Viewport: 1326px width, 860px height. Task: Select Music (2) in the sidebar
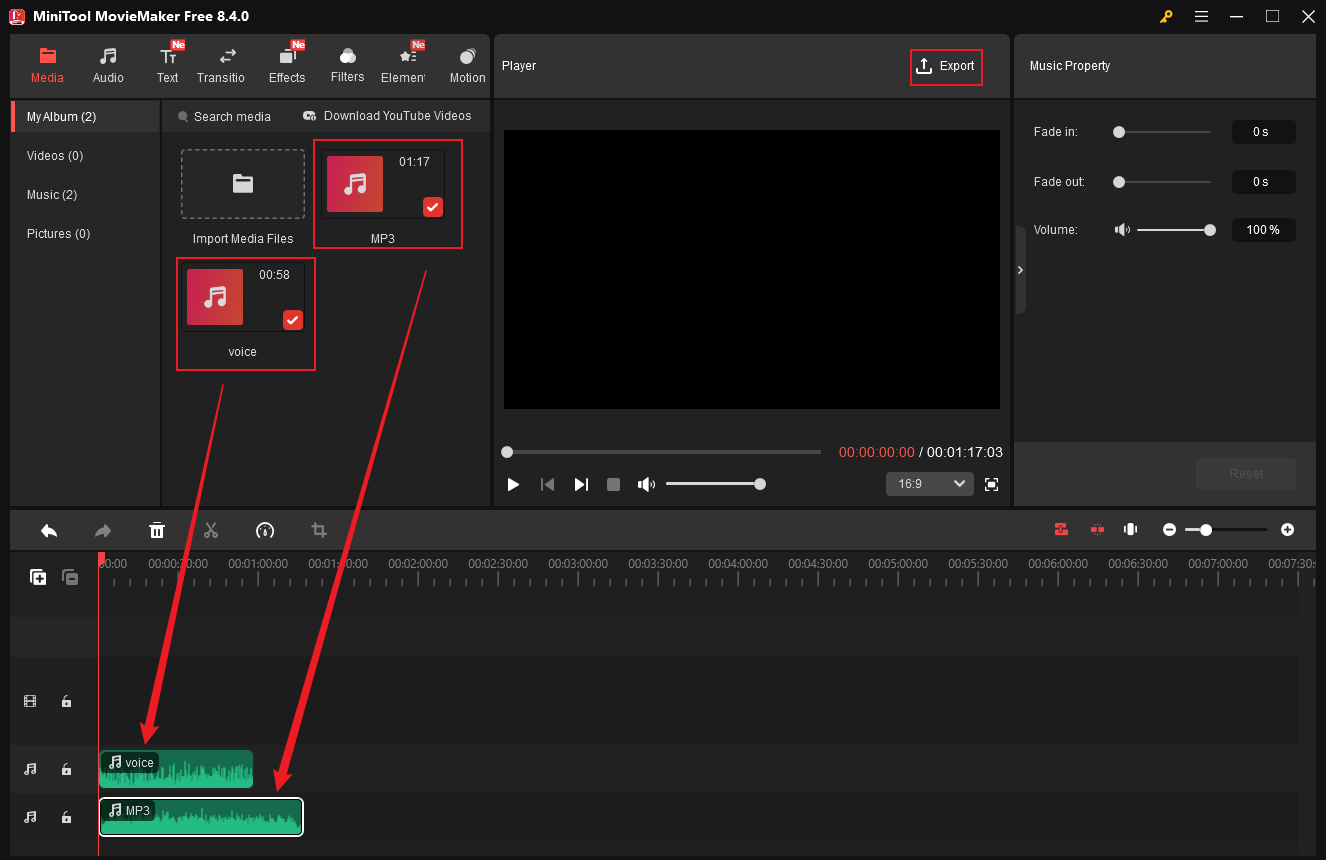tap(52, 194)
